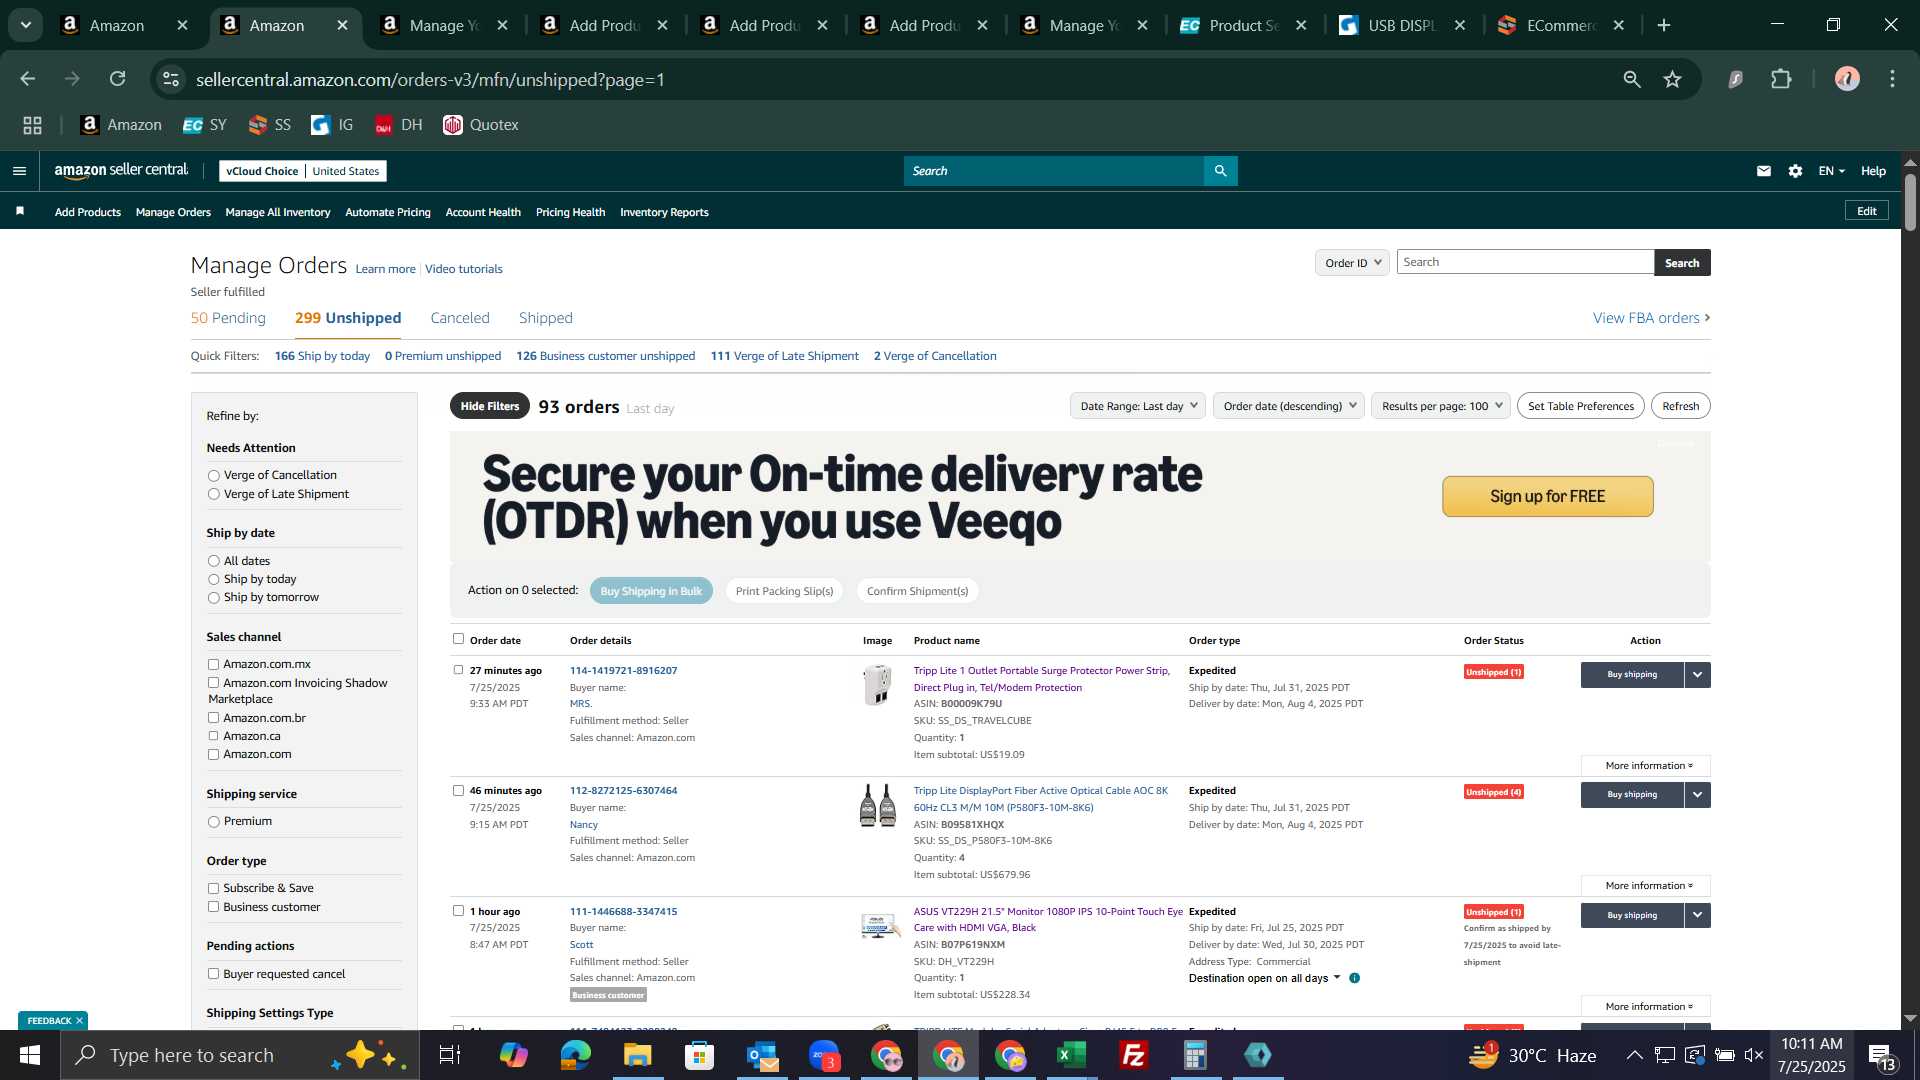Image resolution: width=1920 pixels, height=1080 pixels.
Task: Expand More information for order 112-8272125-6307464
Action: click(x=1646, y=886)
